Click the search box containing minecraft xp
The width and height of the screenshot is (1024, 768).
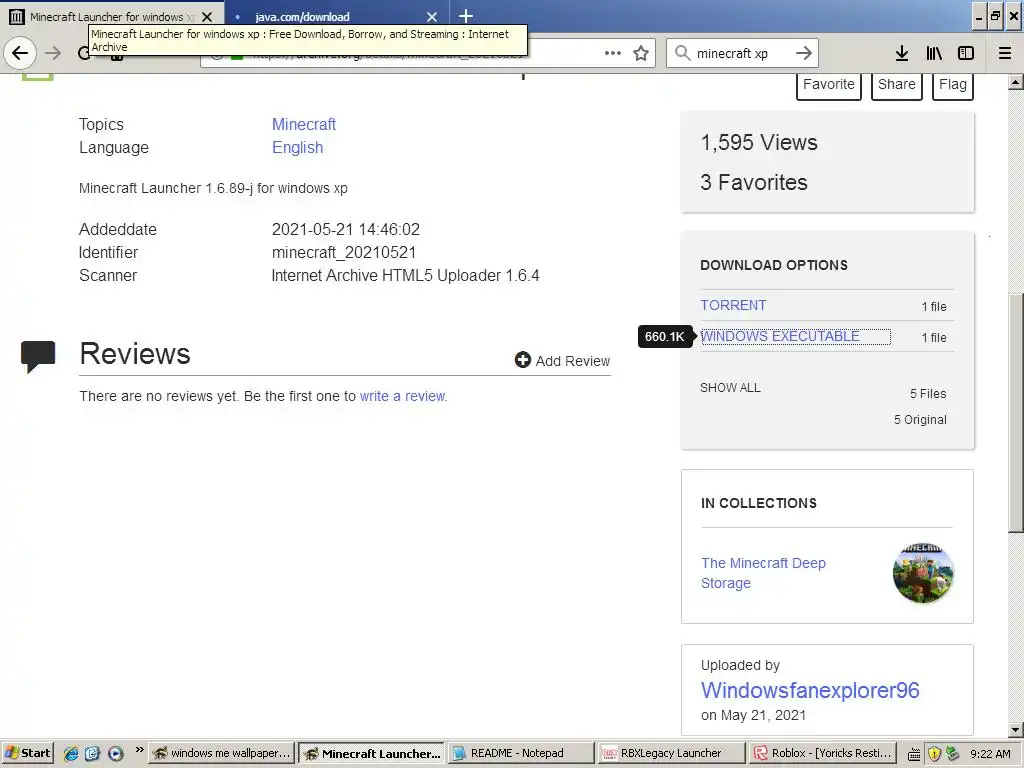coord(741,53)
